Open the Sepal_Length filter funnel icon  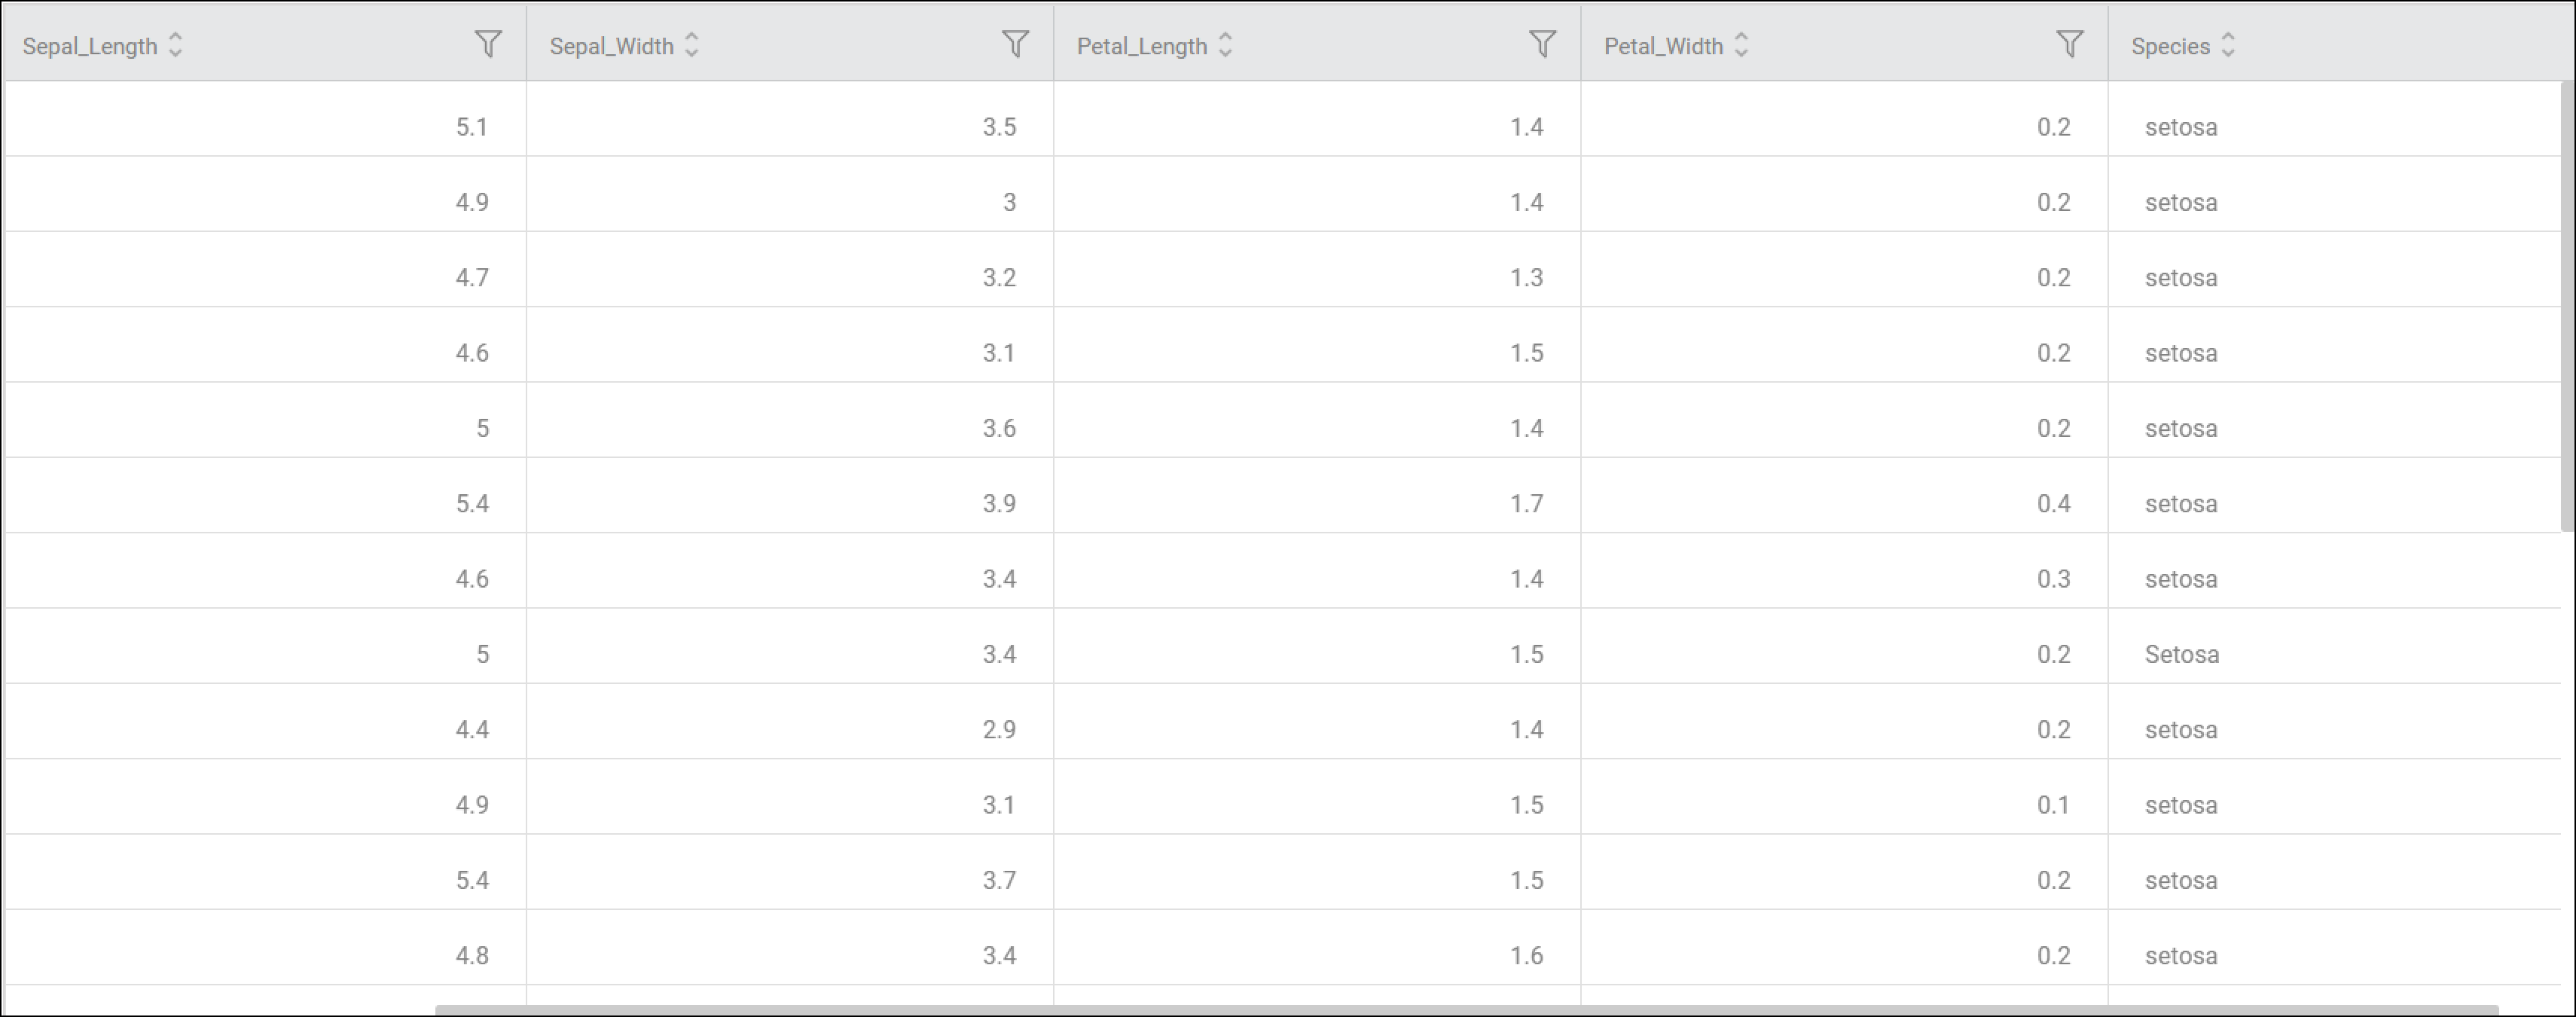coord(488,44)
